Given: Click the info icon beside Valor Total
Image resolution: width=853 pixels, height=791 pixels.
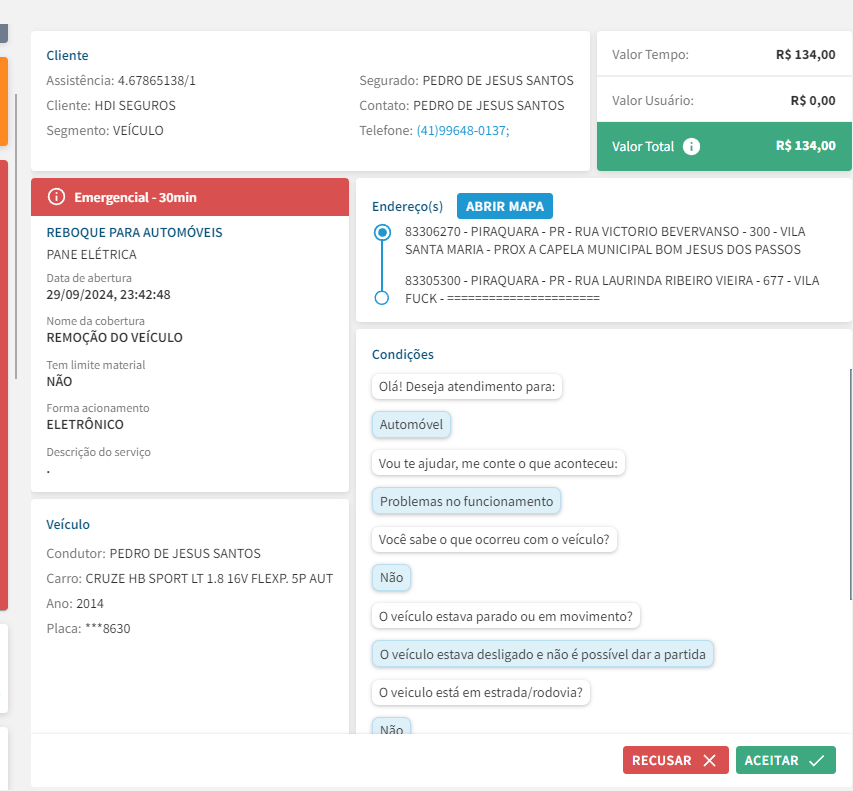Looking at the screenshot, I should (692, 146).
